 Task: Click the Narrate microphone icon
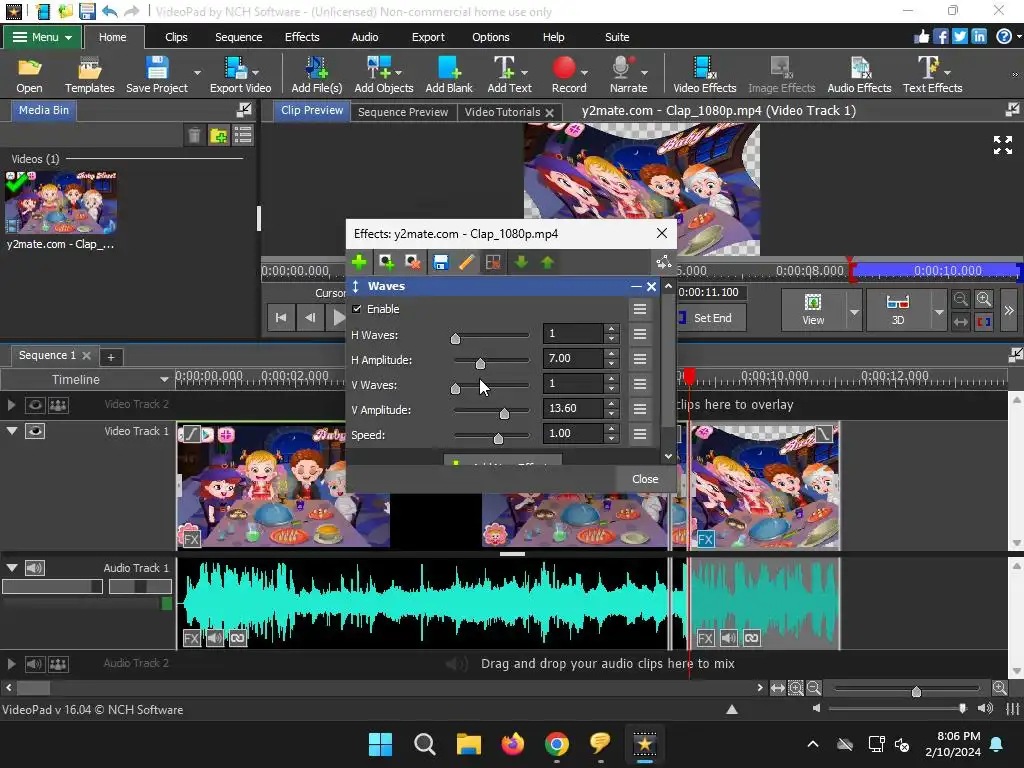point(628,74)
